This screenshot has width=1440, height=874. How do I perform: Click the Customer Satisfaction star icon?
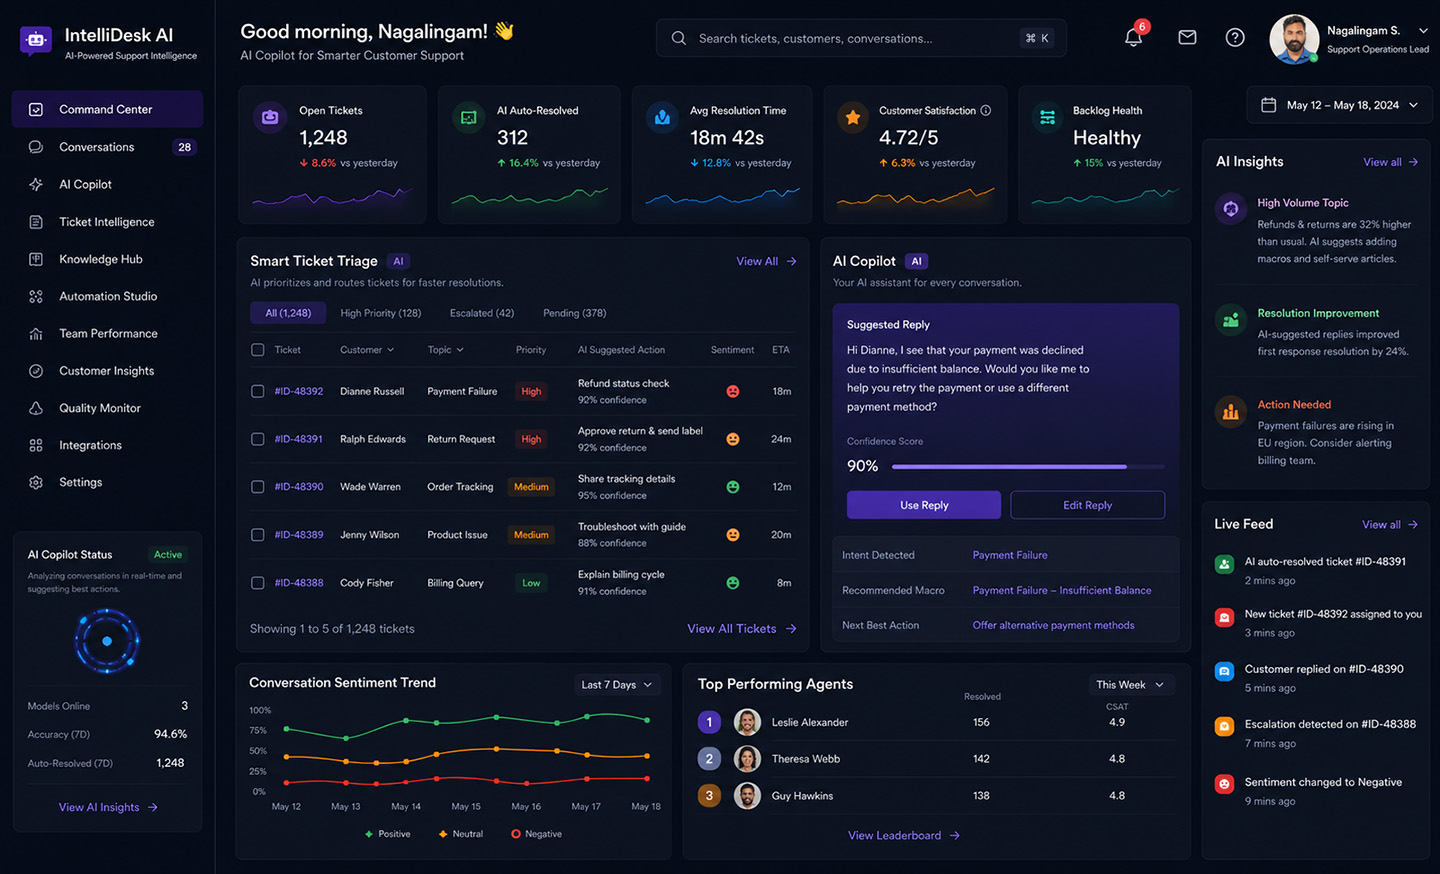(853, 117)
